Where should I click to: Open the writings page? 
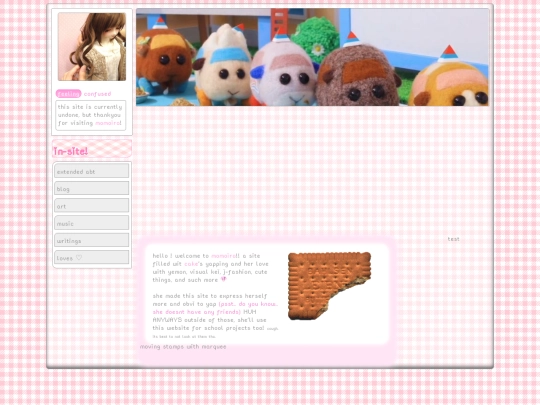point(92,240)
